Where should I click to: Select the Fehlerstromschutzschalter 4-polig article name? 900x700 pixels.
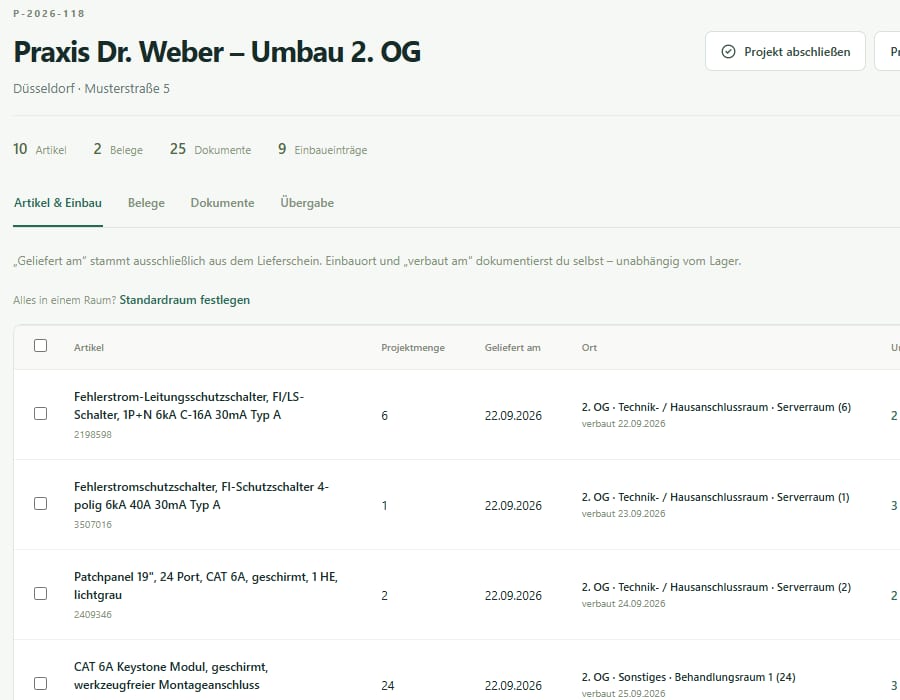(201, 496)
